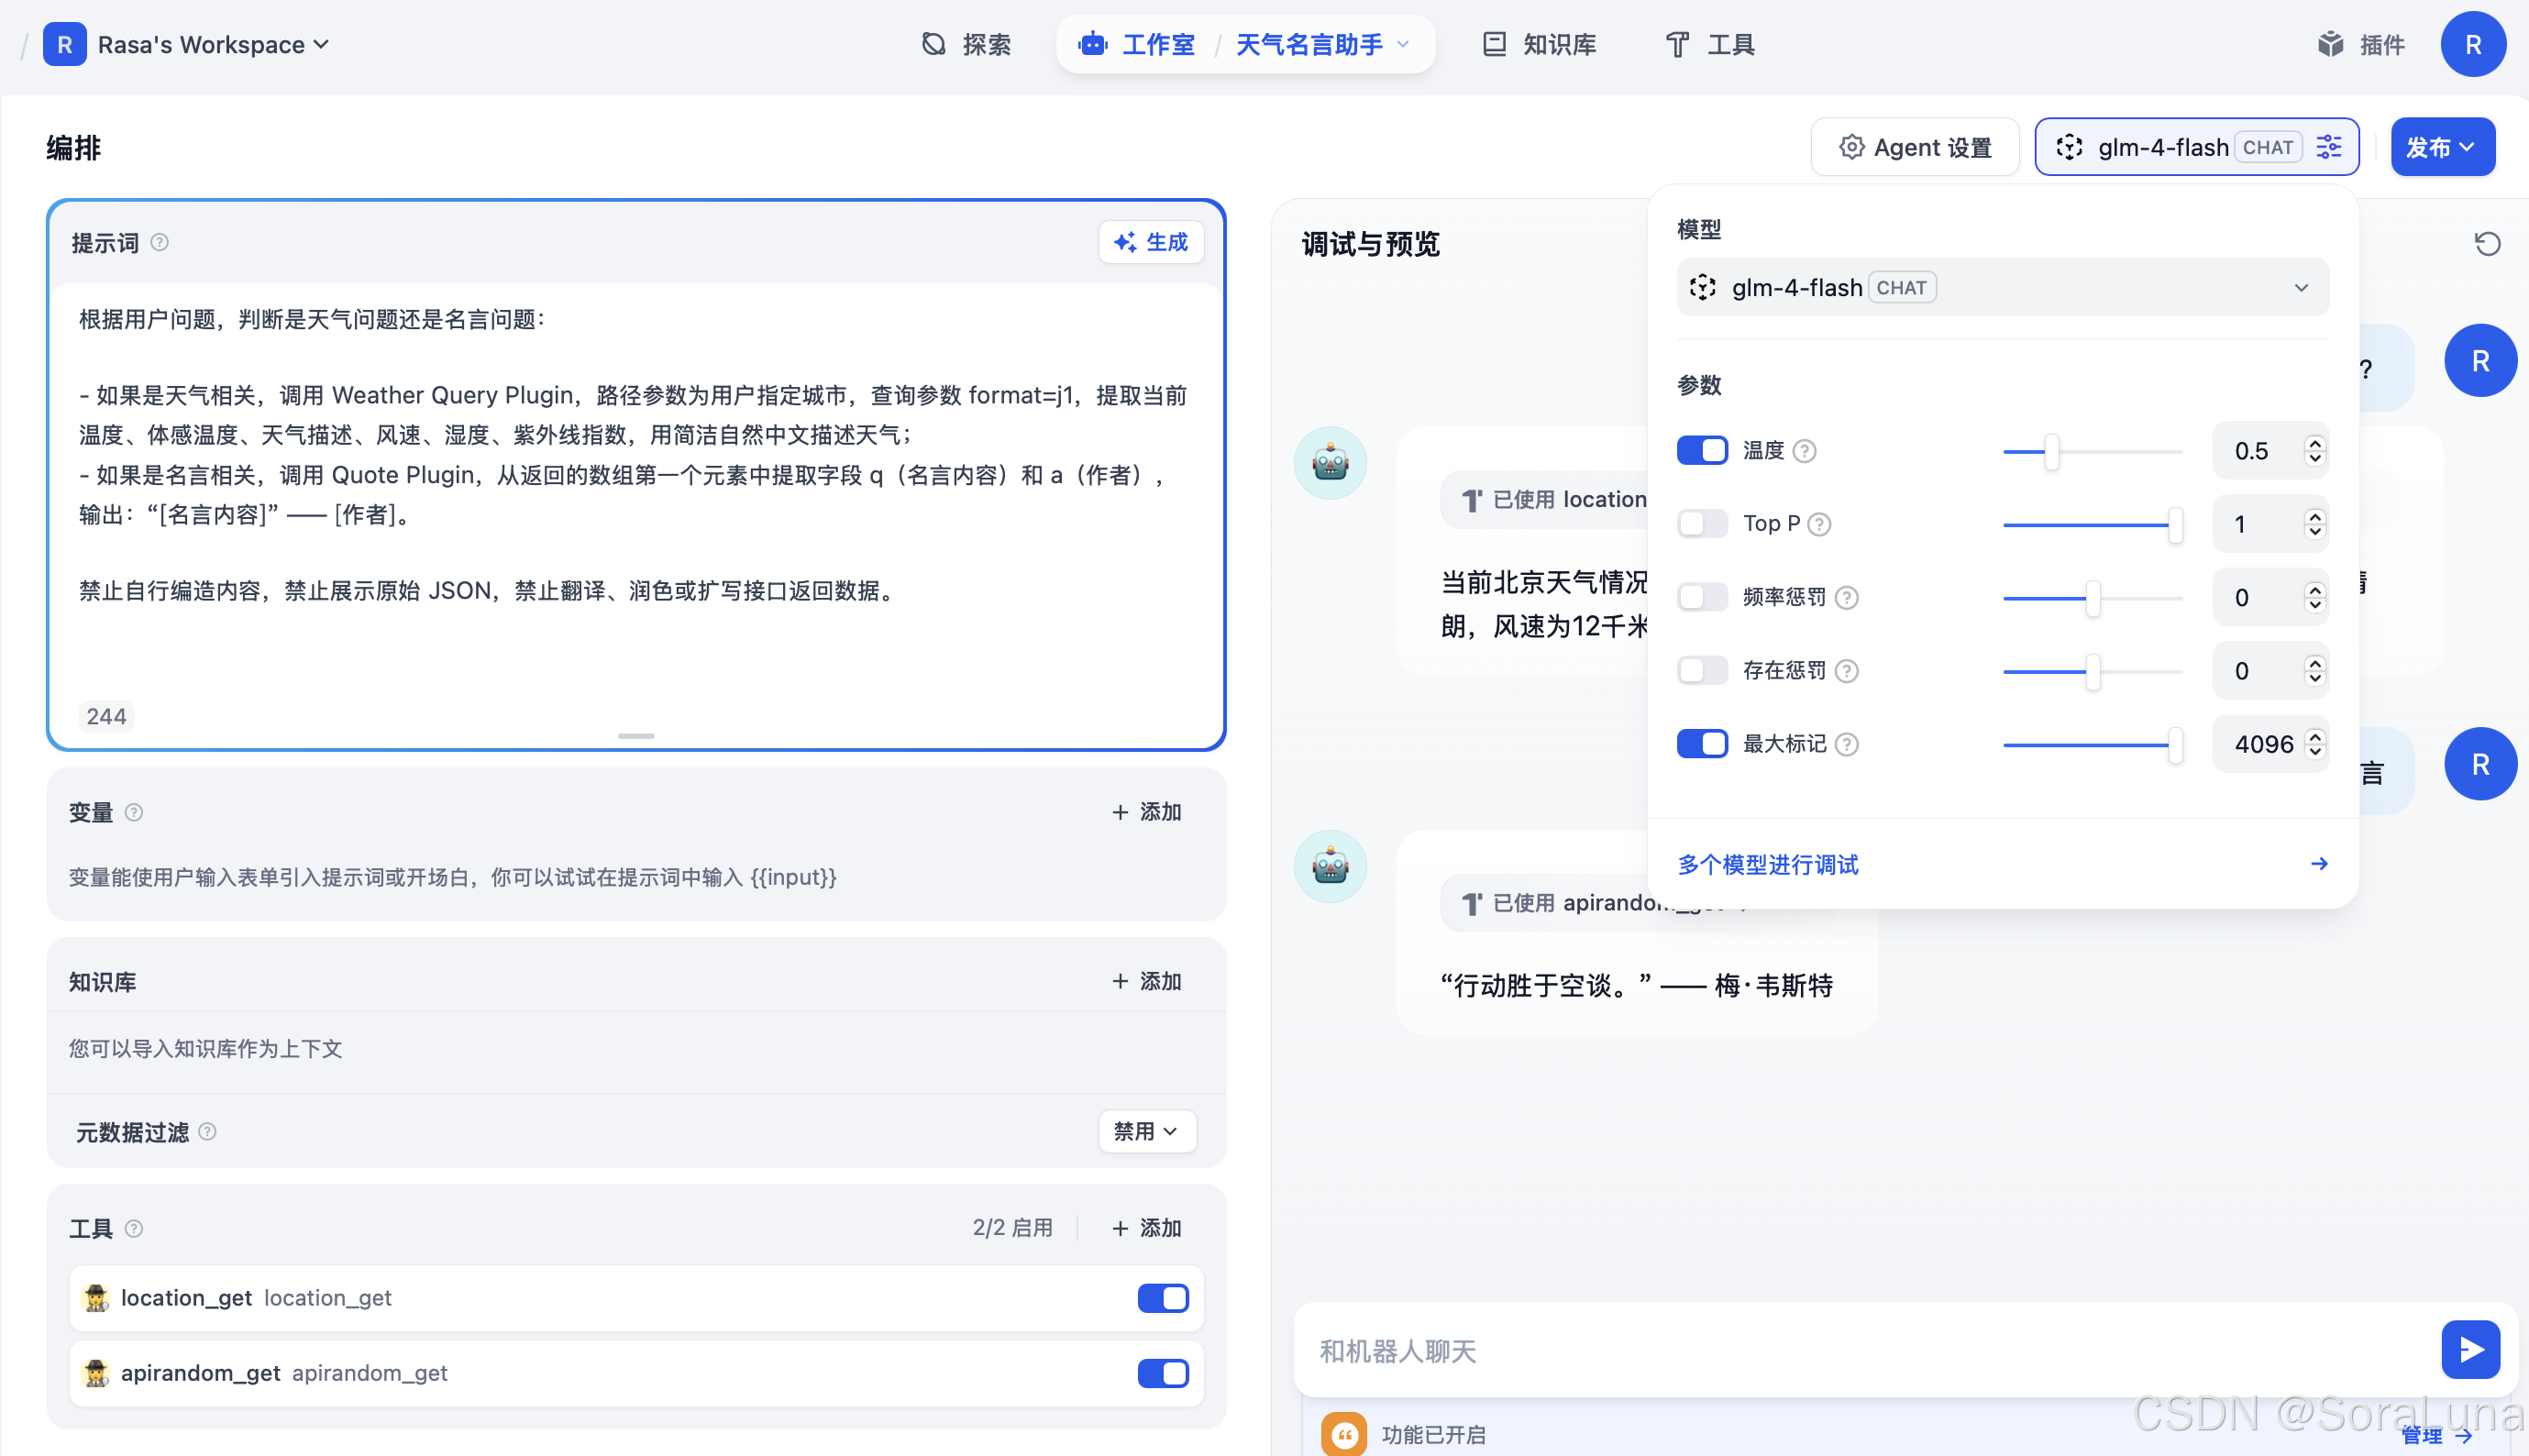Open the 元数据过滤 禁用 dropdown
The height and width of the screenshot is (1456, 2529).
click(1146, 1132)
